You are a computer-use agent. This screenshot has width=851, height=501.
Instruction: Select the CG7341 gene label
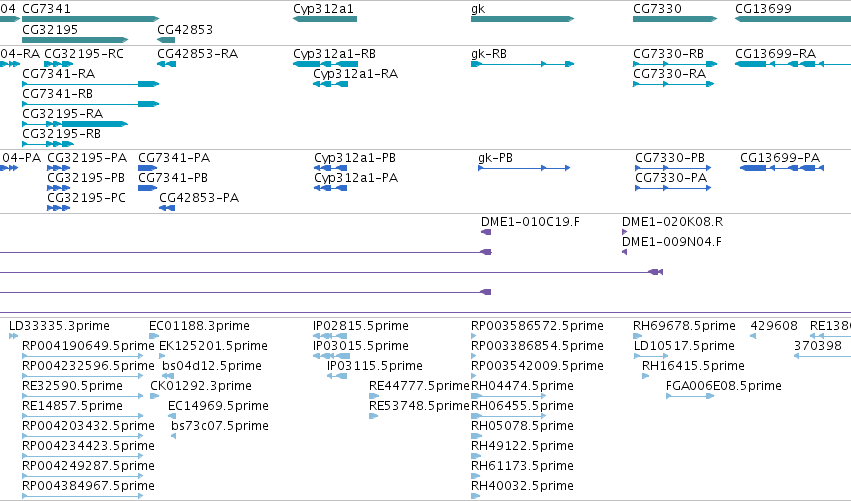coord(46,9)
